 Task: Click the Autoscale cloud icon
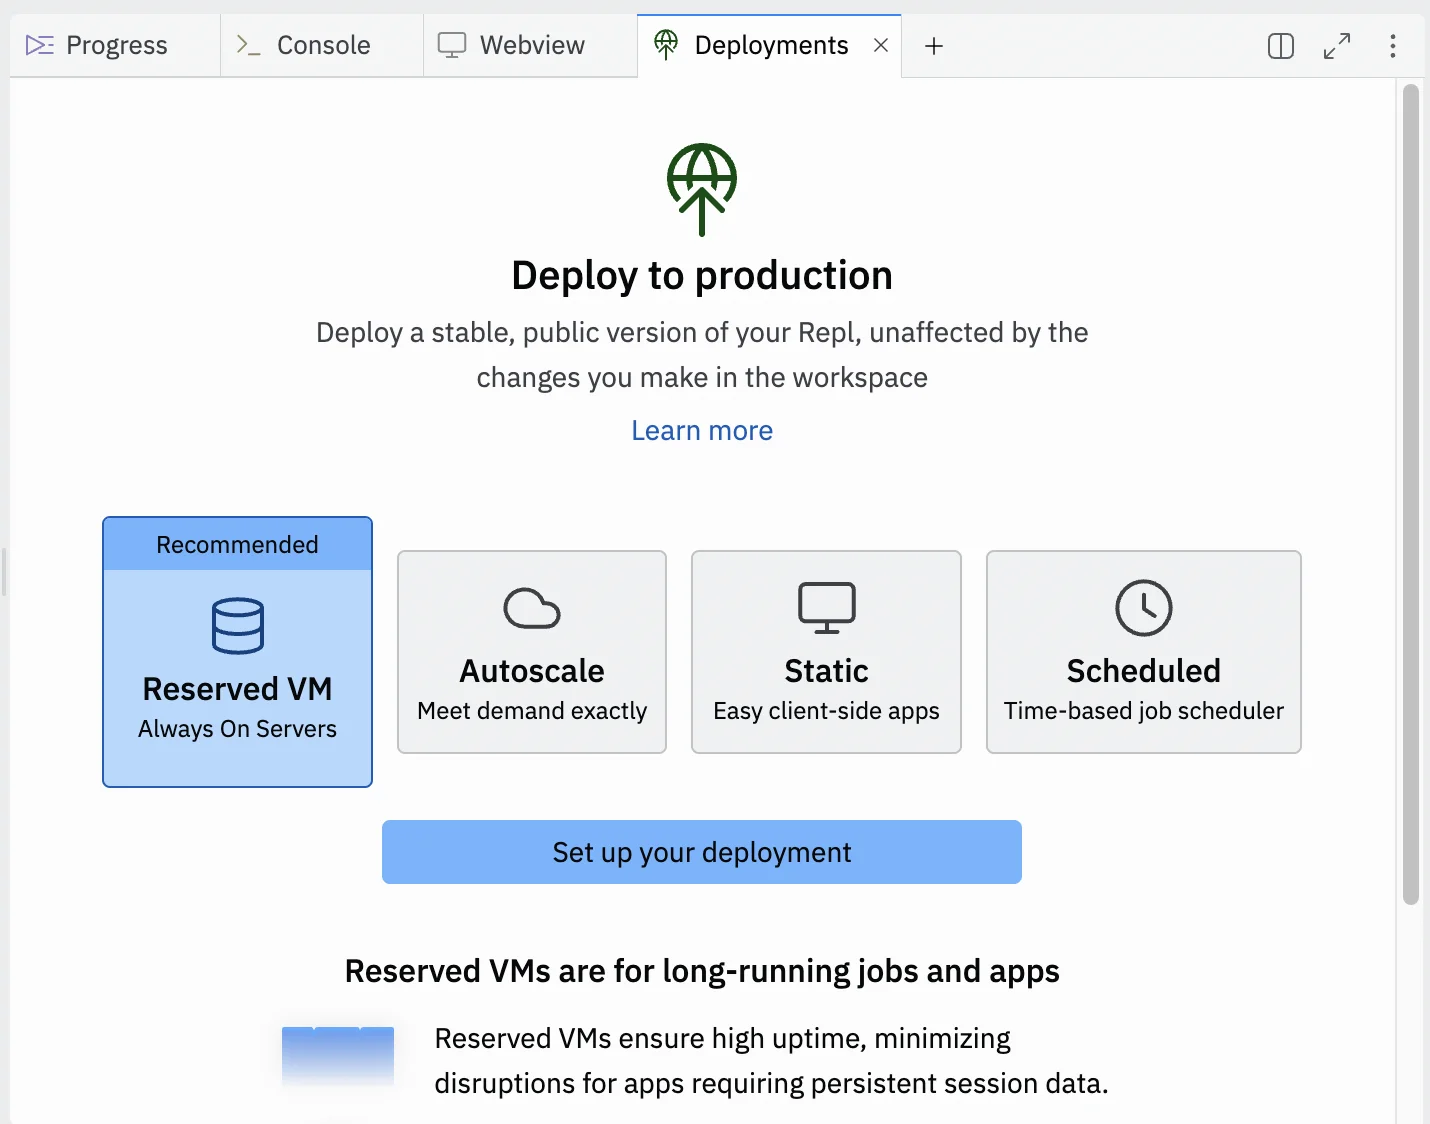coord(532,608)
